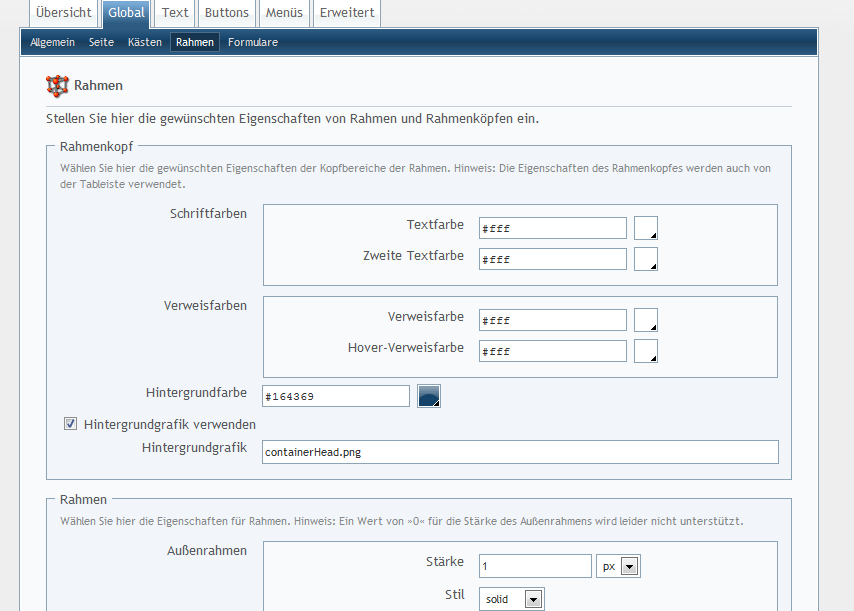
Task: Open the Text tab
Action: [x=175, y=13]
